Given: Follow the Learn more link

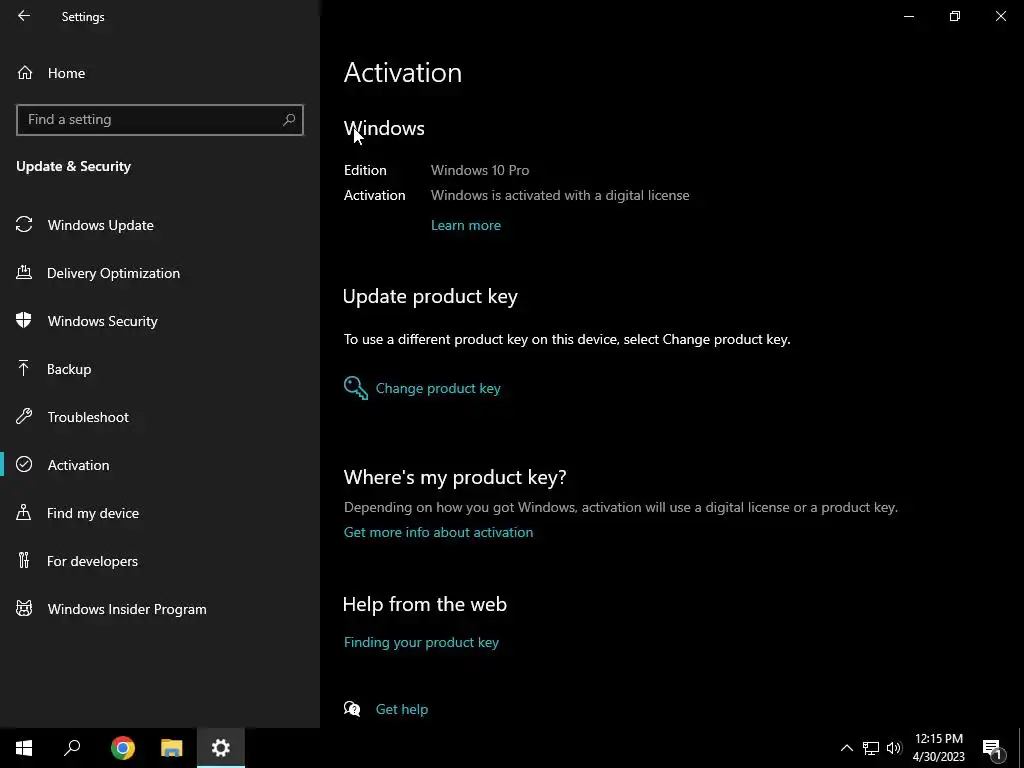Looking at the screenshot, I should pyautogui.click(x=466, y=225).
